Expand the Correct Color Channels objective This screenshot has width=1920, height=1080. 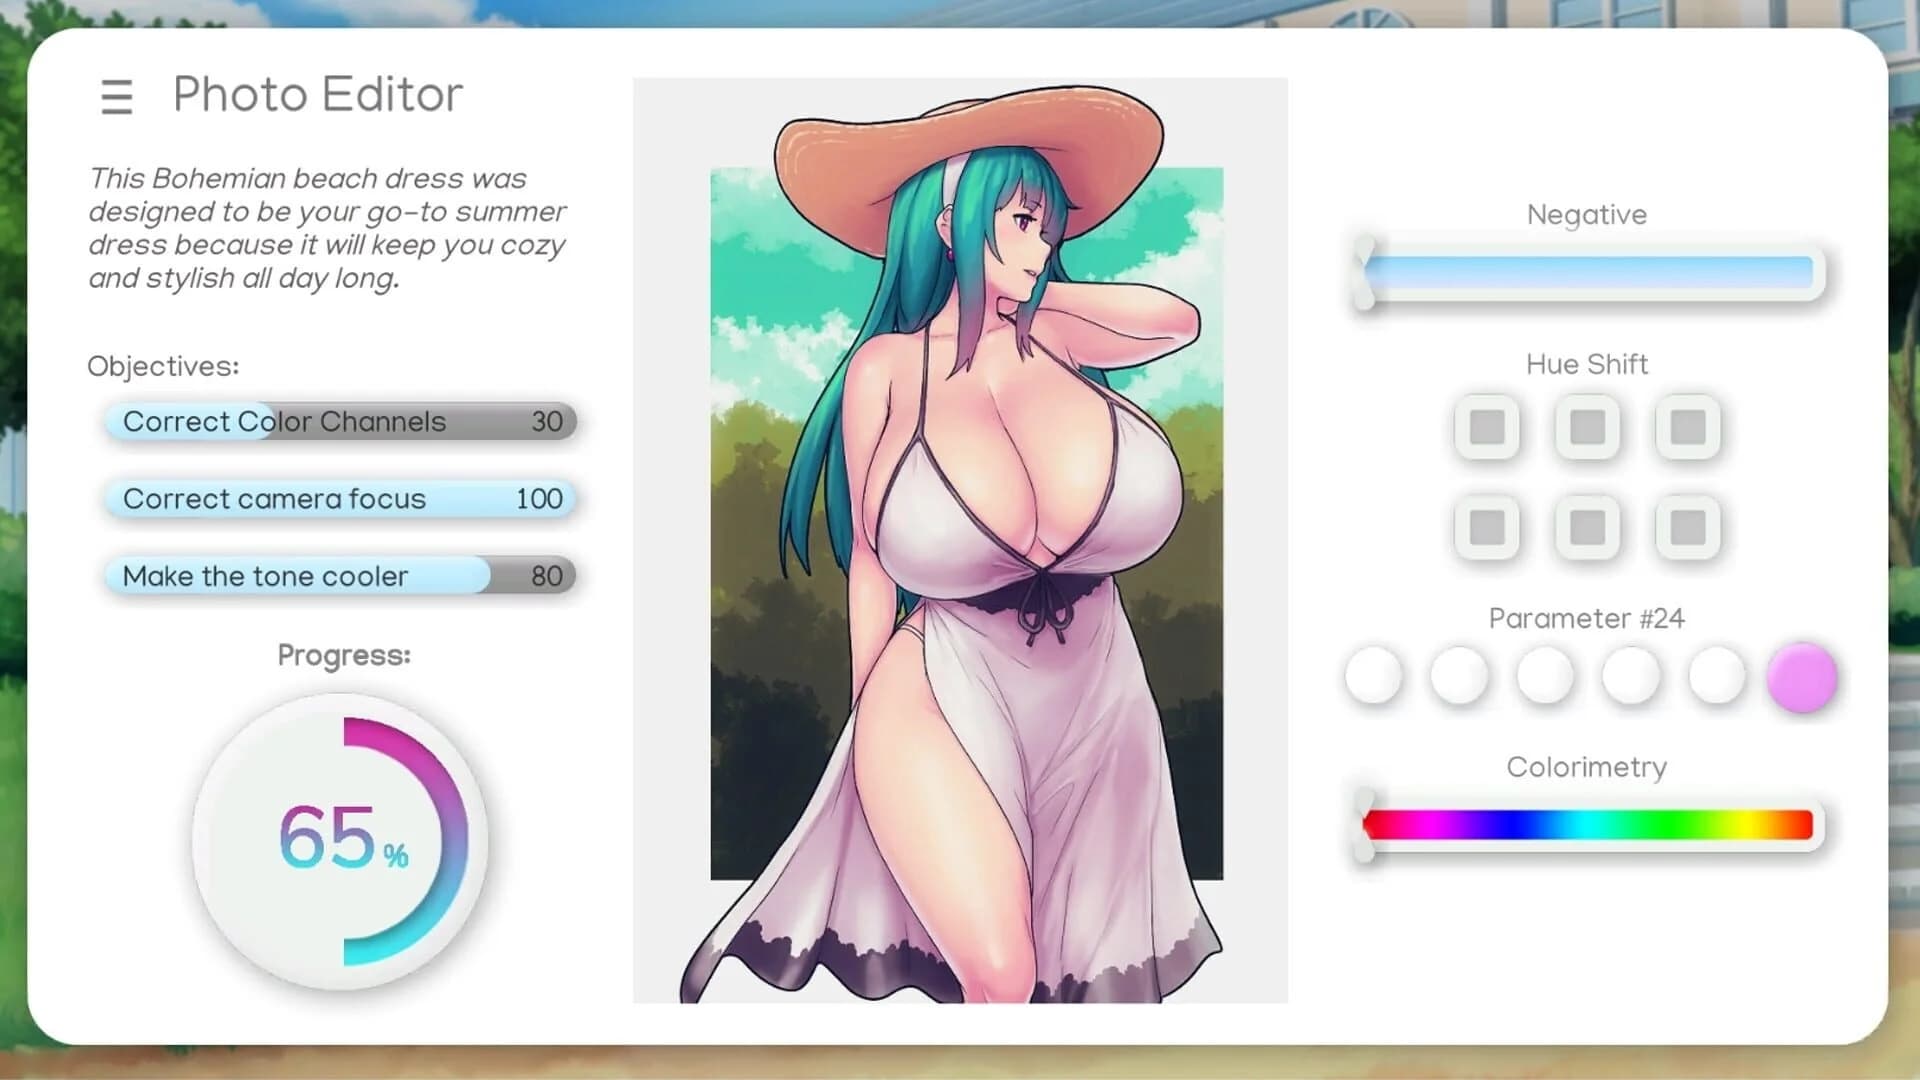pos(338,421)
